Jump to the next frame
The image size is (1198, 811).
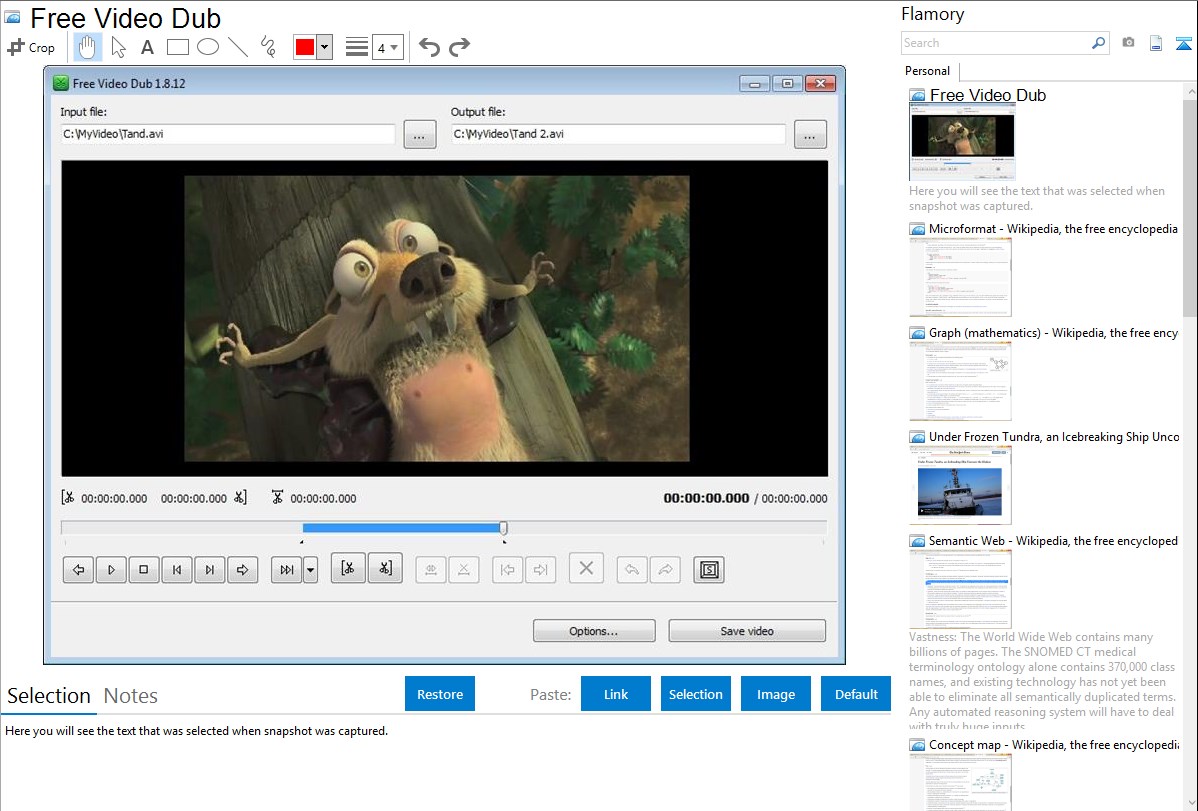click(x=209, y=569)
